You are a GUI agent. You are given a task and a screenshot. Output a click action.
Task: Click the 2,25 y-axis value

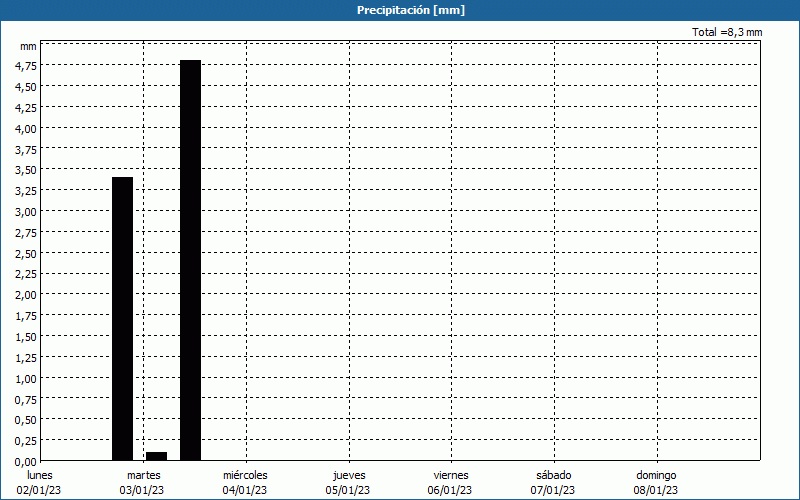[26, 274]
